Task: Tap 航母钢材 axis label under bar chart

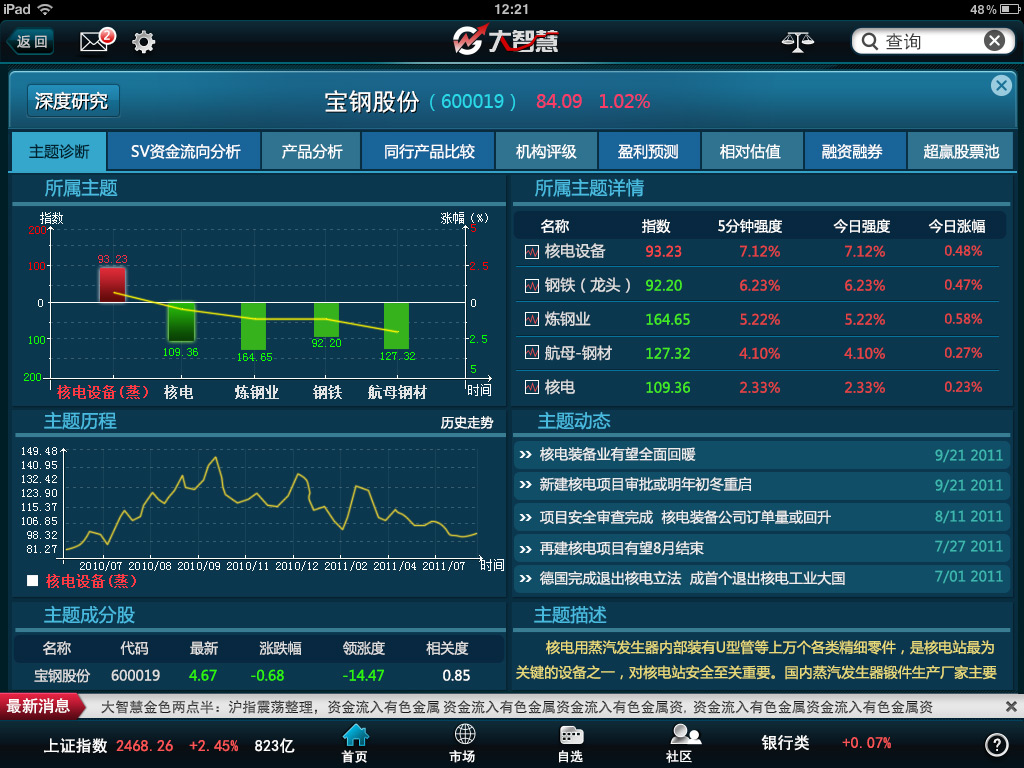Action: point(397,392)
